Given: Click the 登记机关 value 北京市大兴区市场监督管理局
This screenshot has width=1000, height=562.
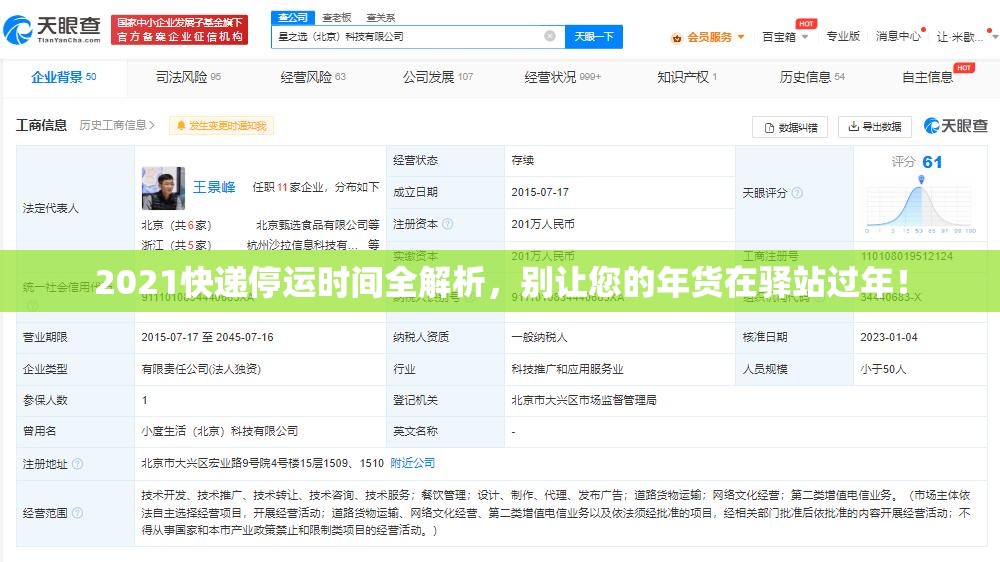Looking at the screenshot, I should point(584,400).
